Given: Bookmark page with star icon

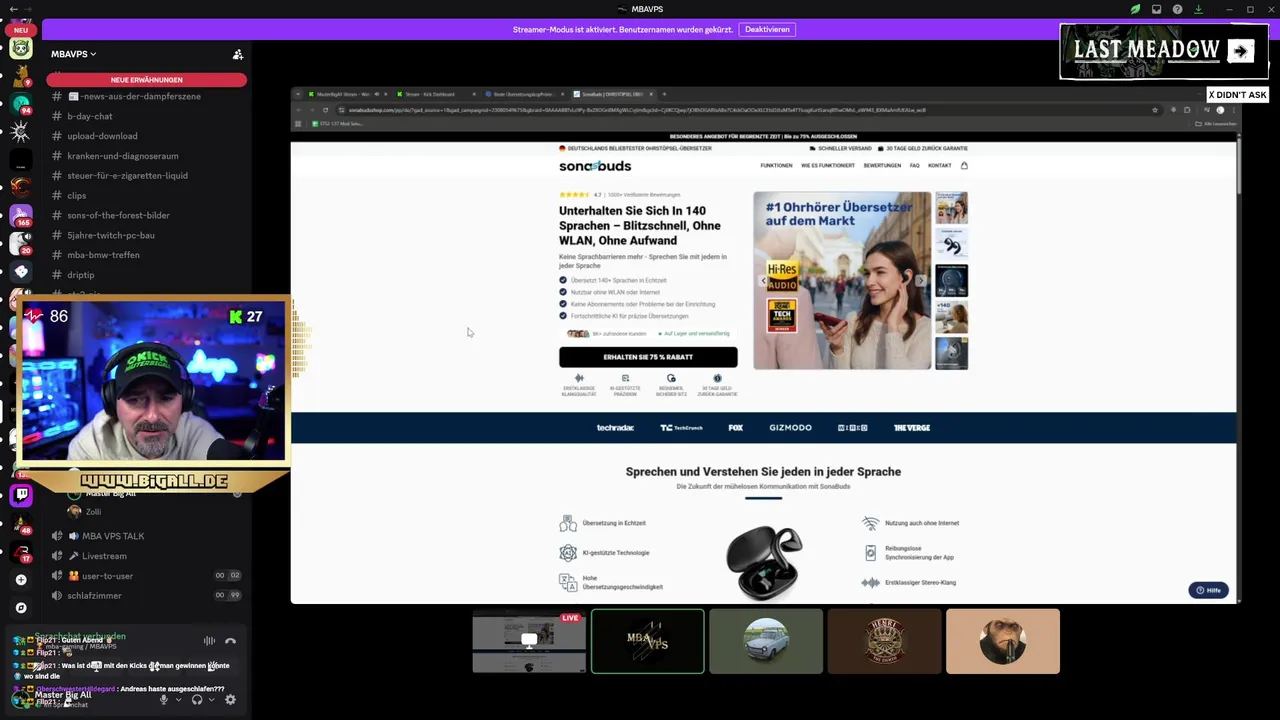Looking at the screenshot, I should click(x=1155, y=110).
